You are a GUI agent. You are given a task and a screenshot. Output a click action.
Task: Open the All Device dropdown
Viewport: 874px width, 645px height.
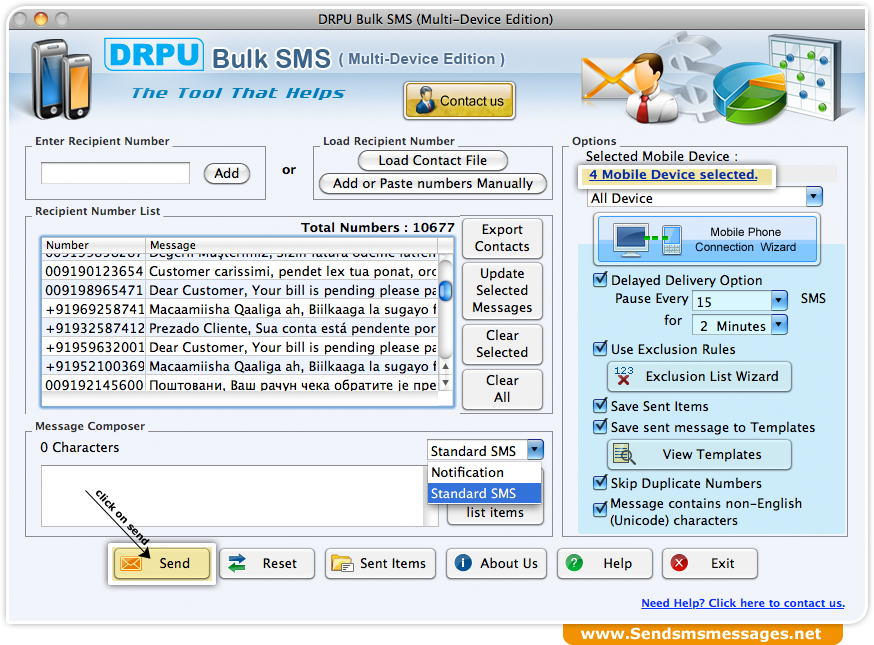click(x=814, y=197)
